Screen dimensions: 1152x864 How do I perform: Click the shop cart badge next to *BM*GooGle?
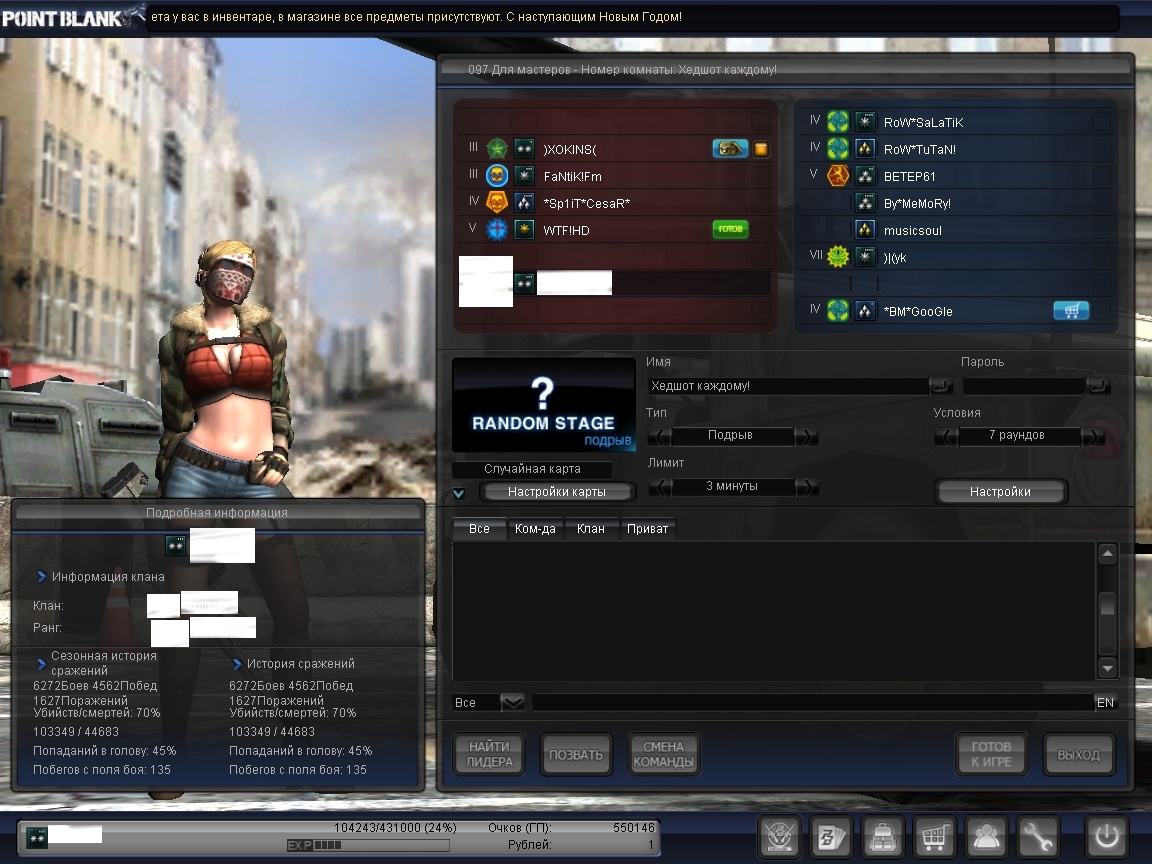pos(1071,311)
